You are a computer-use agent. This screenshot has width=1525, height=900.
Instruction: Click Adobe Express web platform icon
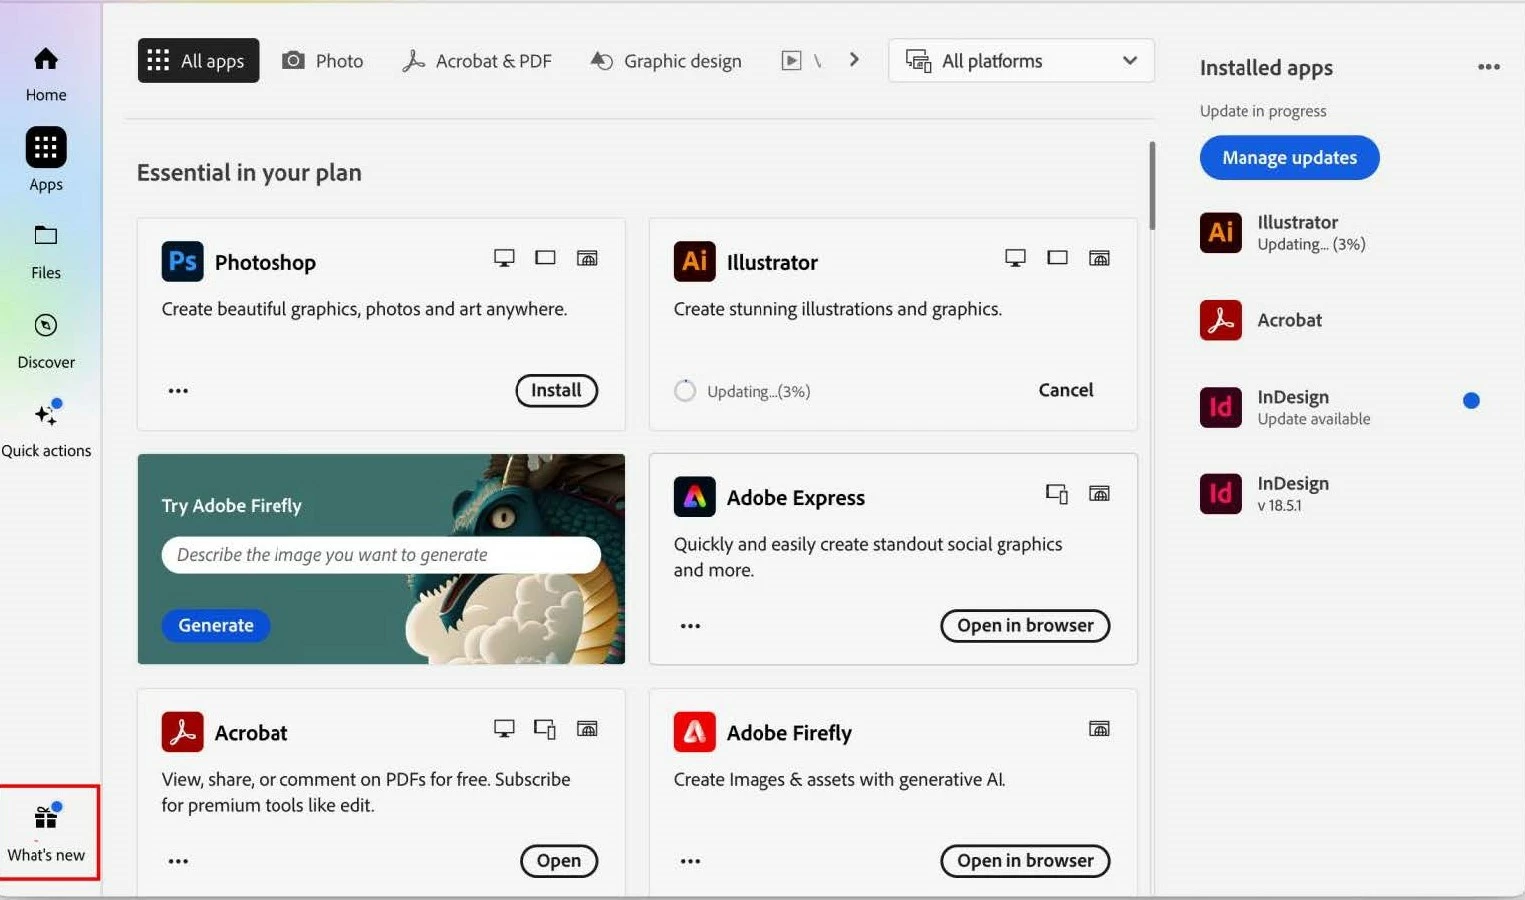coord(1099,493)
